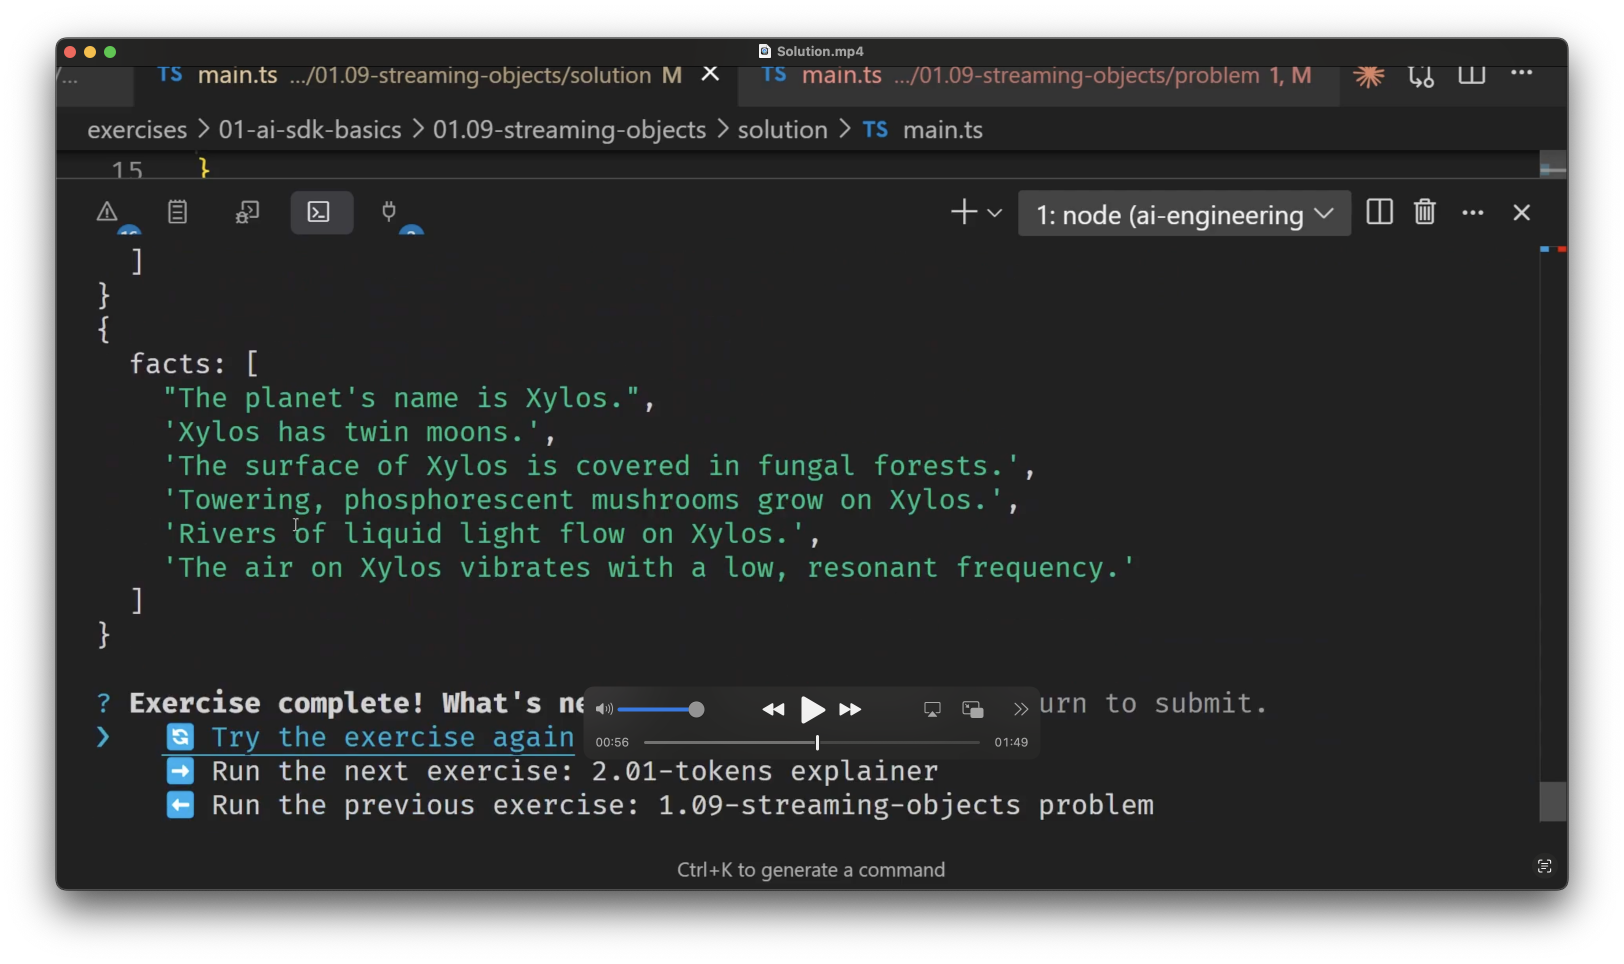Viewport: 1624px width, 964px height.
Task: Click the line about fungal forests
Action: coord(599,466)
